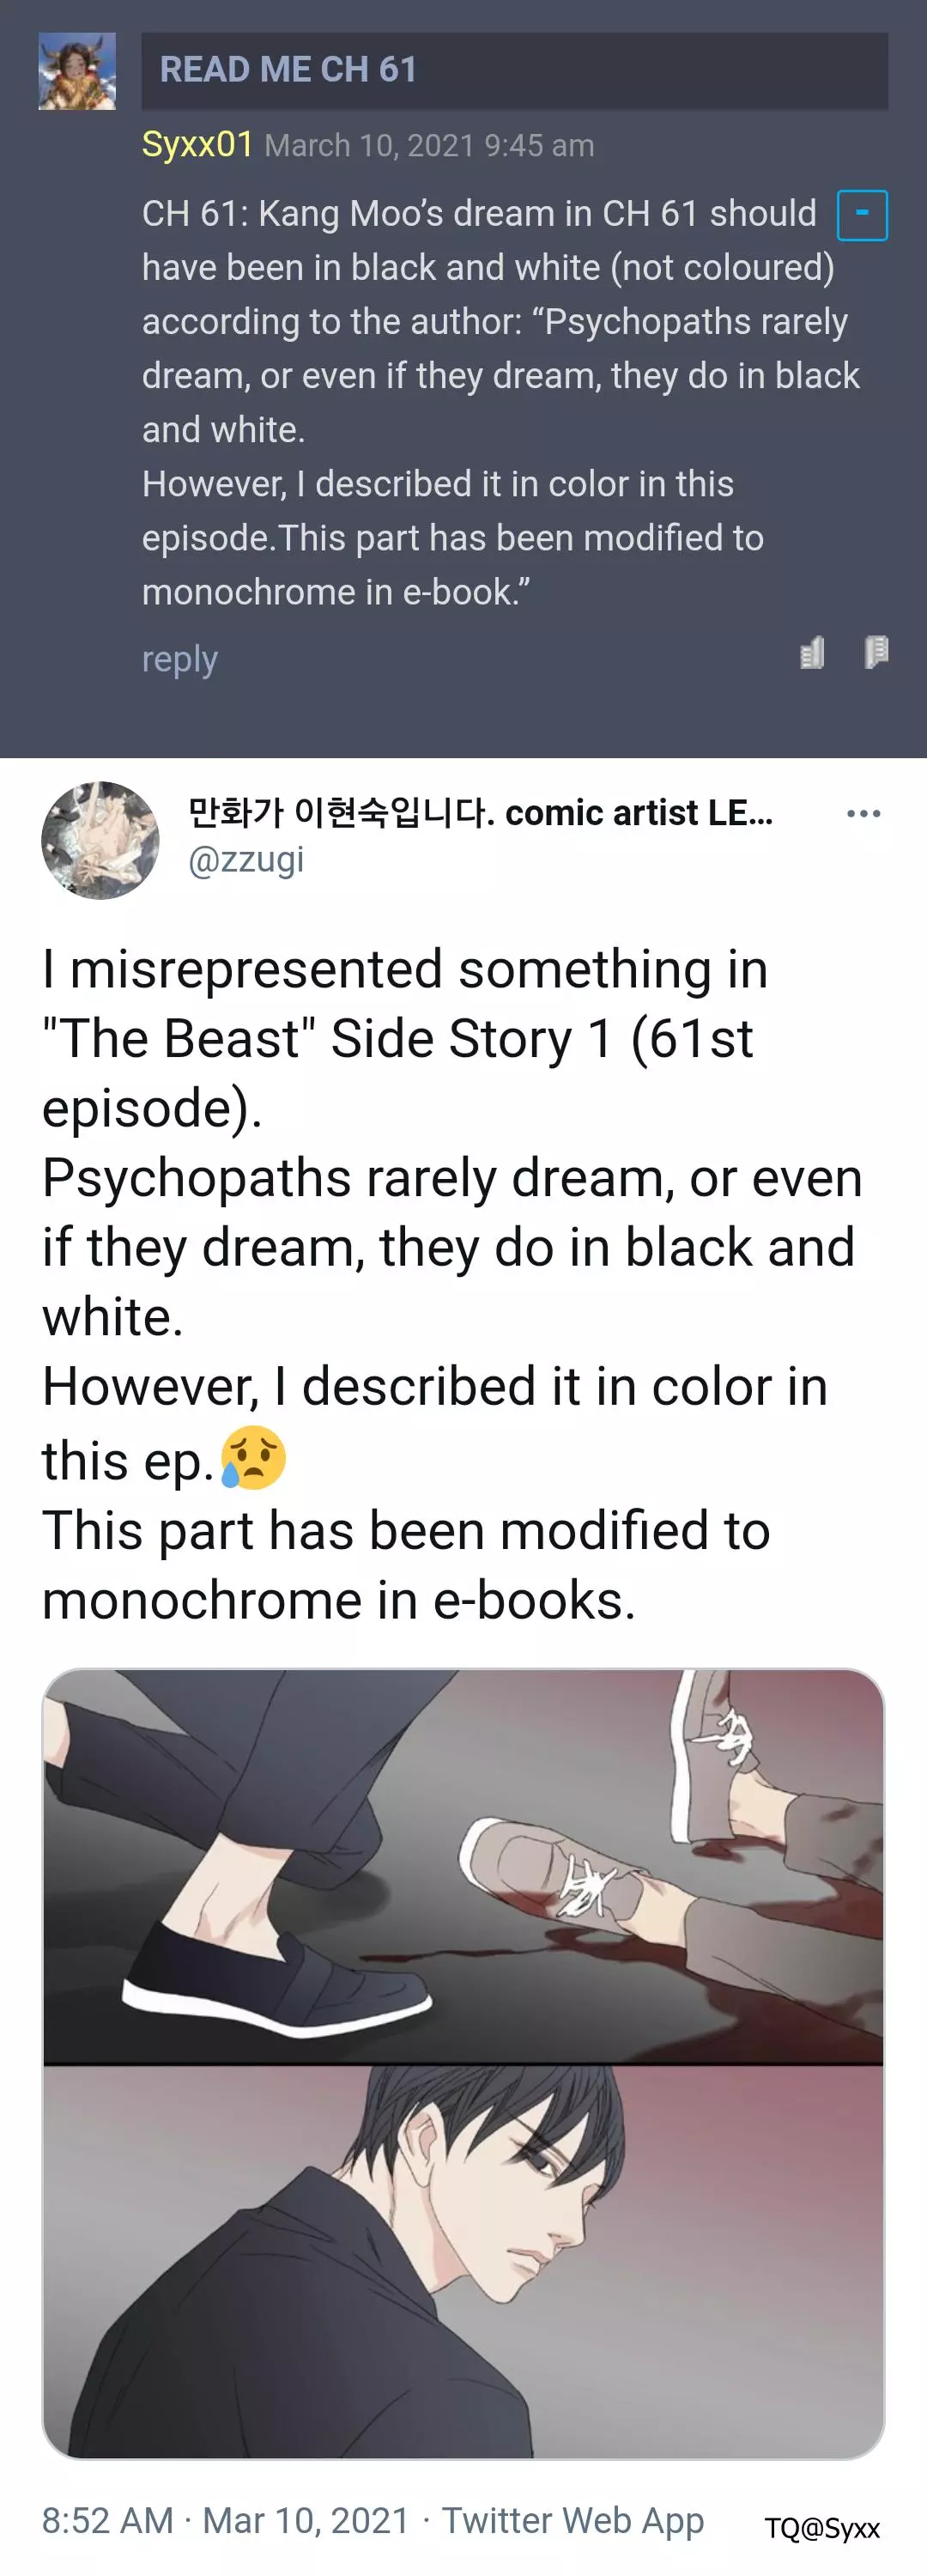Screen dimensions: 927x2576
Task: Click the @zzugi Twitter handle
Action: pyautogui.click(x=246, y=860)
